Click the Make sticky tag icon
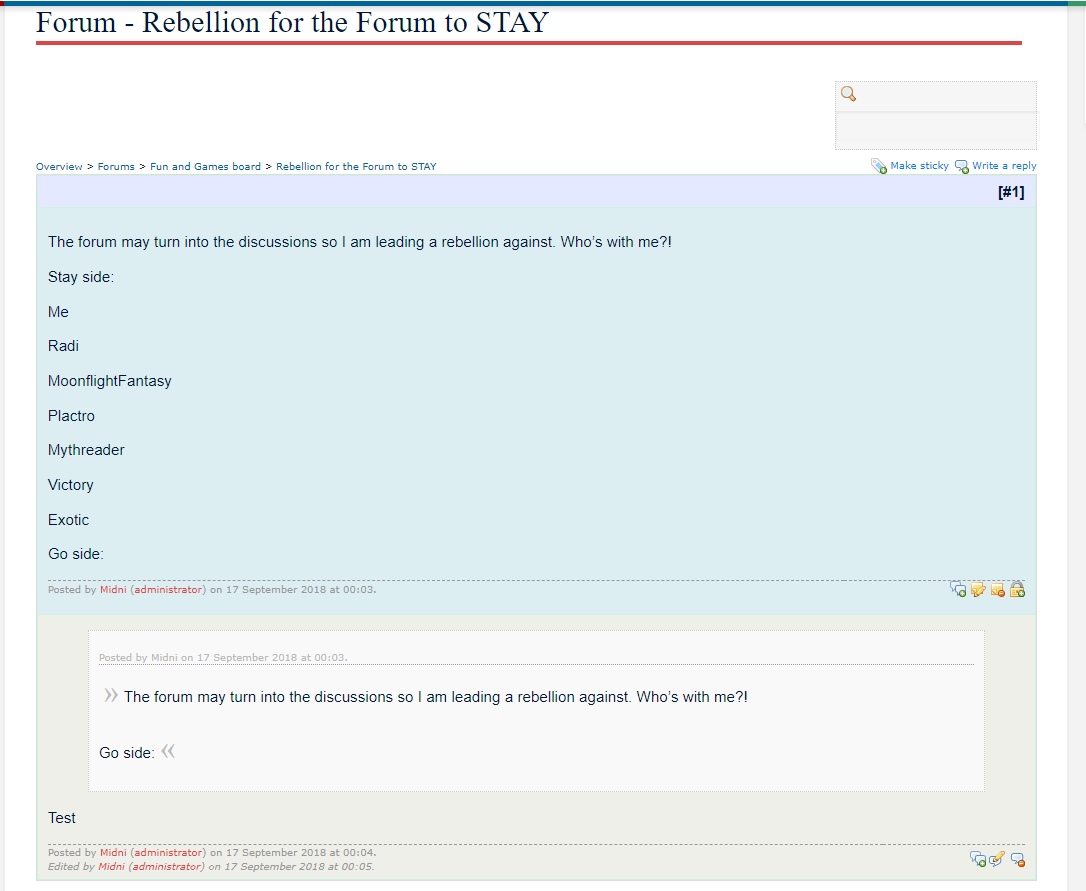 point(879,166)
